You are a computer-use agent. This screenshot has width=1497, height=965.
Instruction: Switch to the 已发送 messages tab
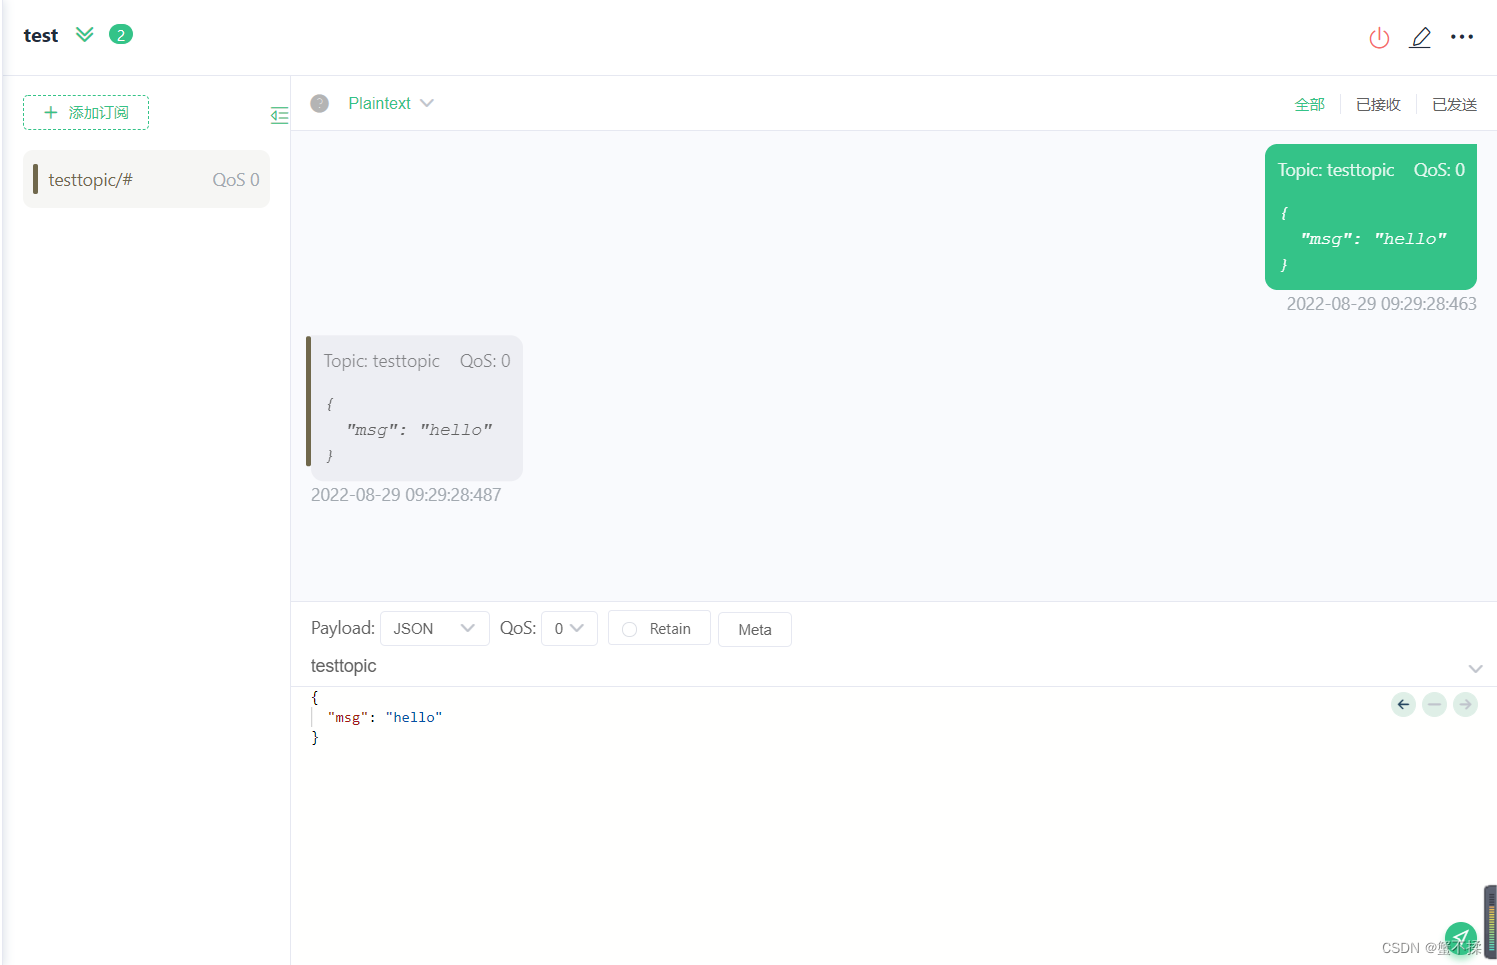[1454, 103]
